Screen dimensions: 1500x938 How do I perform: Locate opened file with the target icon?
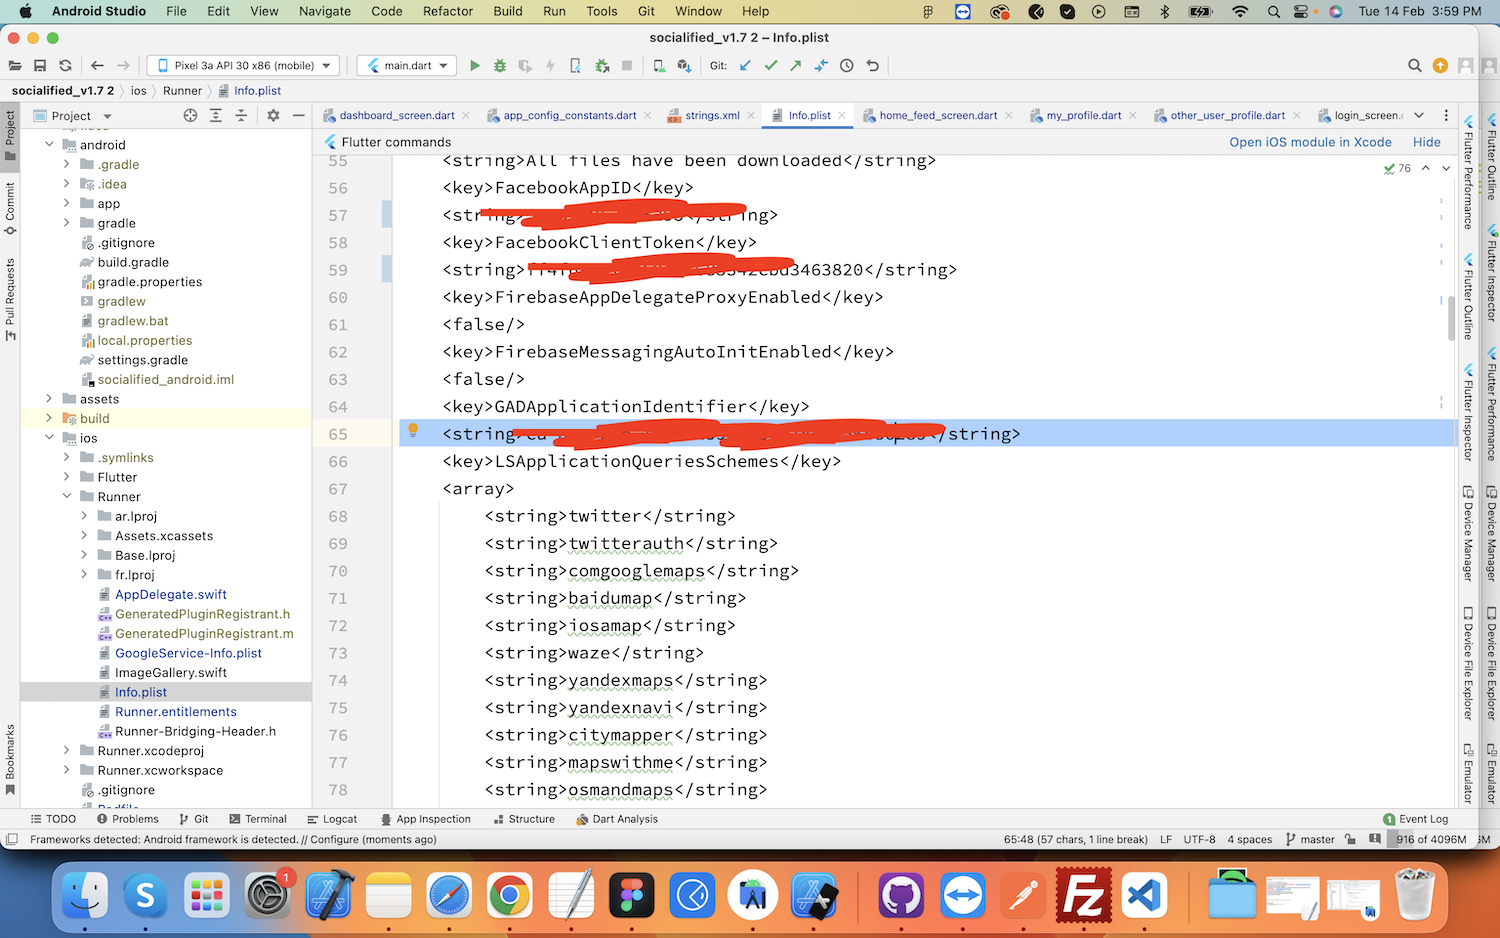(190, 116)
